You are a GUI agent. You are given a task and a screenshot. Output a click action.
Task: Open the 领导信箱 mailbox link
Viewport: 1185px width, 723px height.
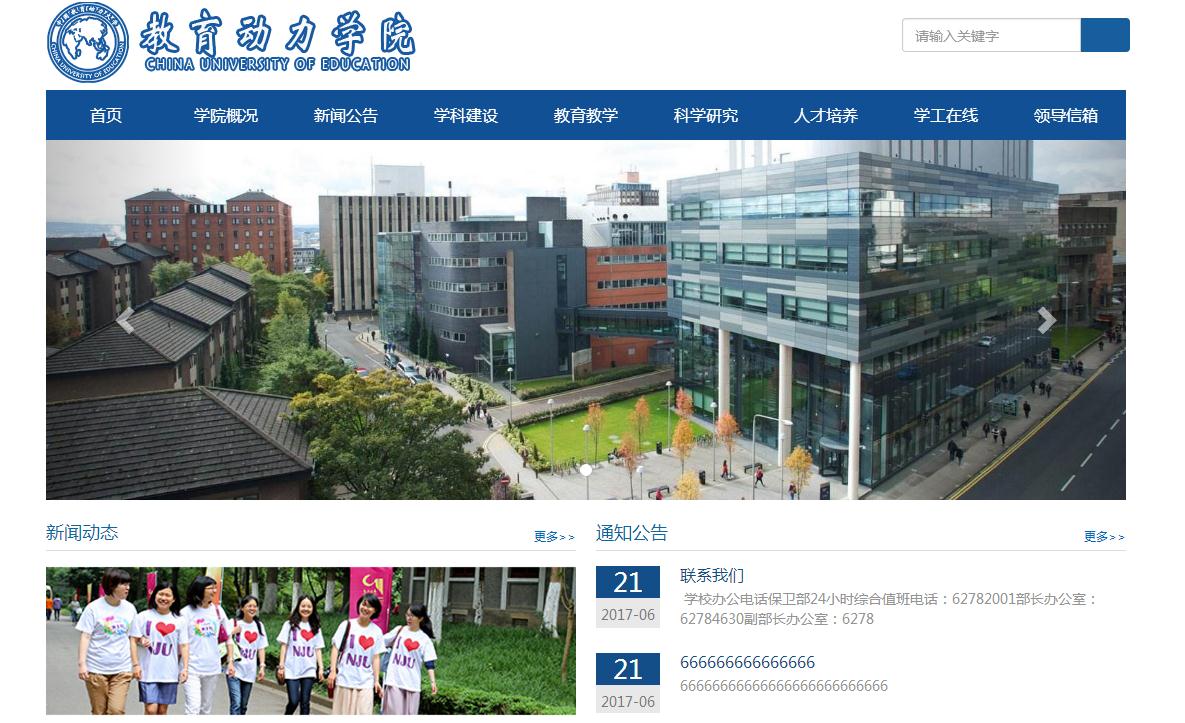1066,115
